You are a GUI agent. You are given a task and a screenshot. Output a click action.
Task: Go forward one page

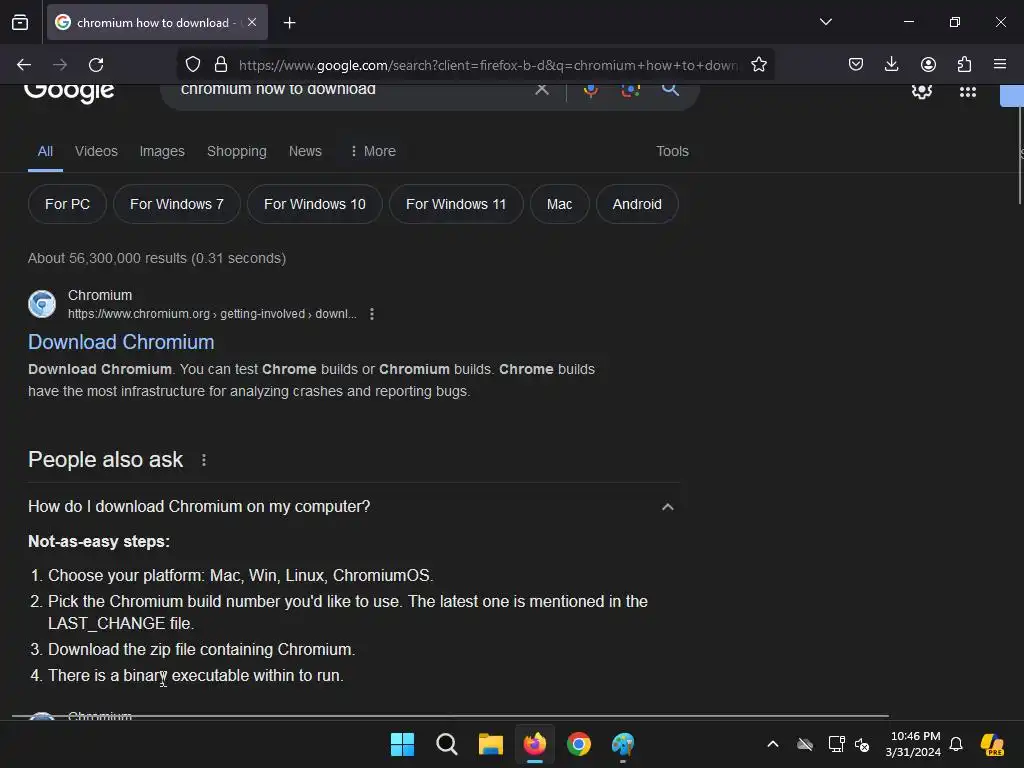click(60, 65)
